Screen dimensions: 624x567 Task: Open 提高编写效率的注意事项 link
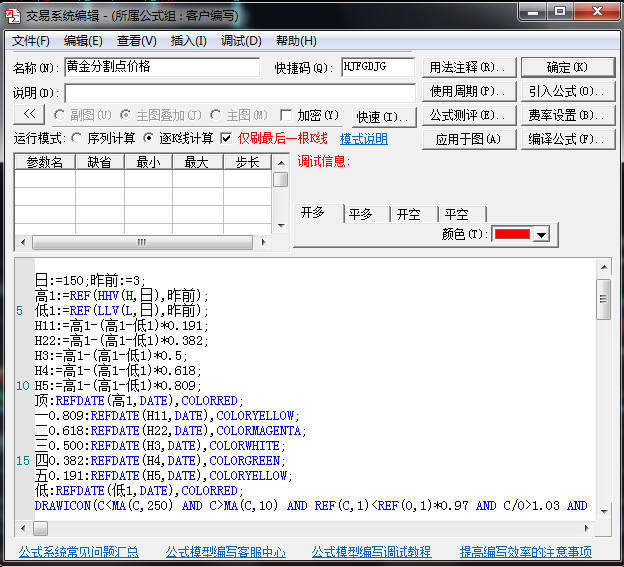526,552
